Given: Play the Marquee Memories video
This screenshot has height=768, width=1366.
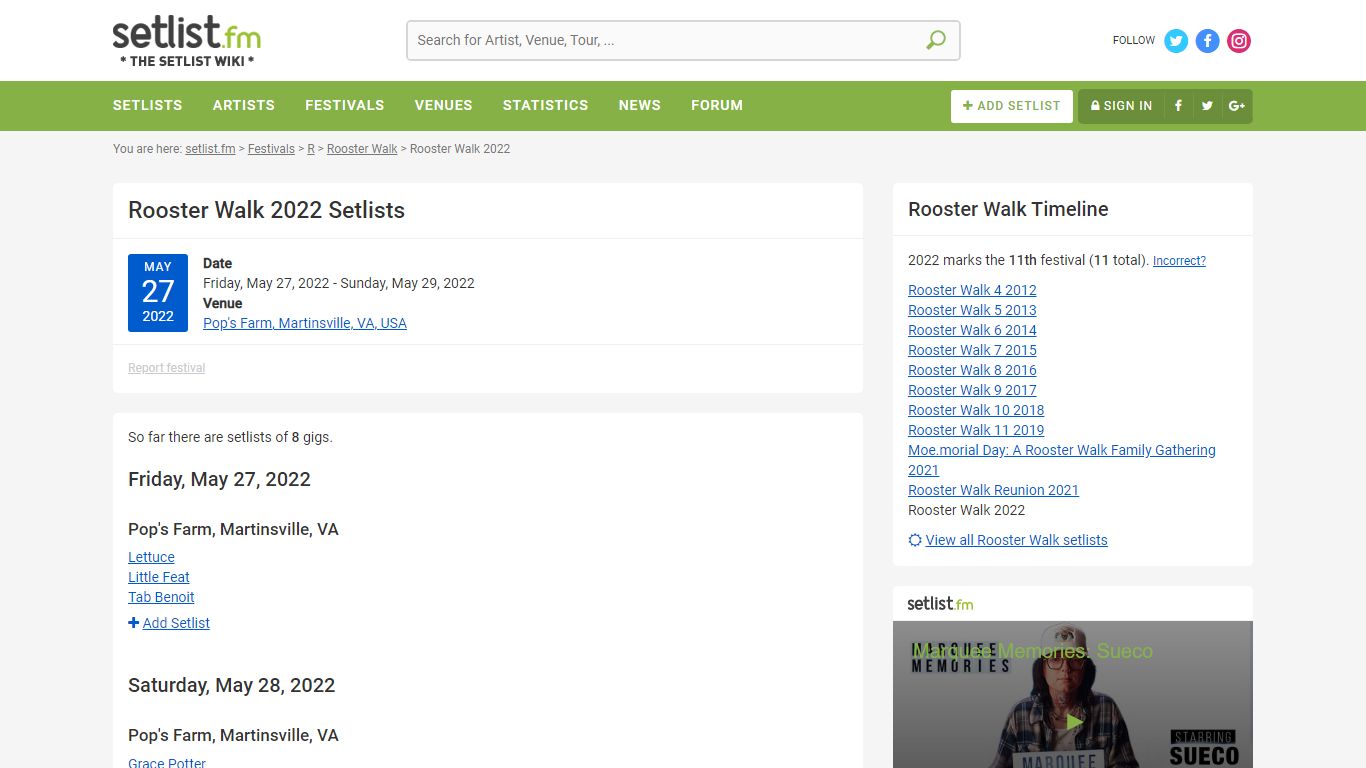Looking at the screenshot, I should pyautogui.click(x=1074, y=721).
